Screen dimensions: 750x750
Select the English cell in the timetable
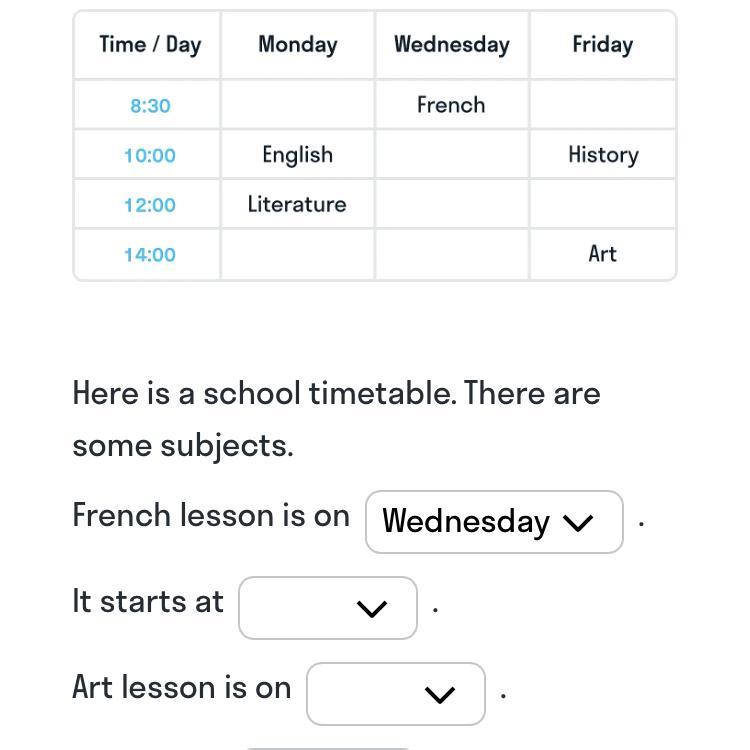297,154
